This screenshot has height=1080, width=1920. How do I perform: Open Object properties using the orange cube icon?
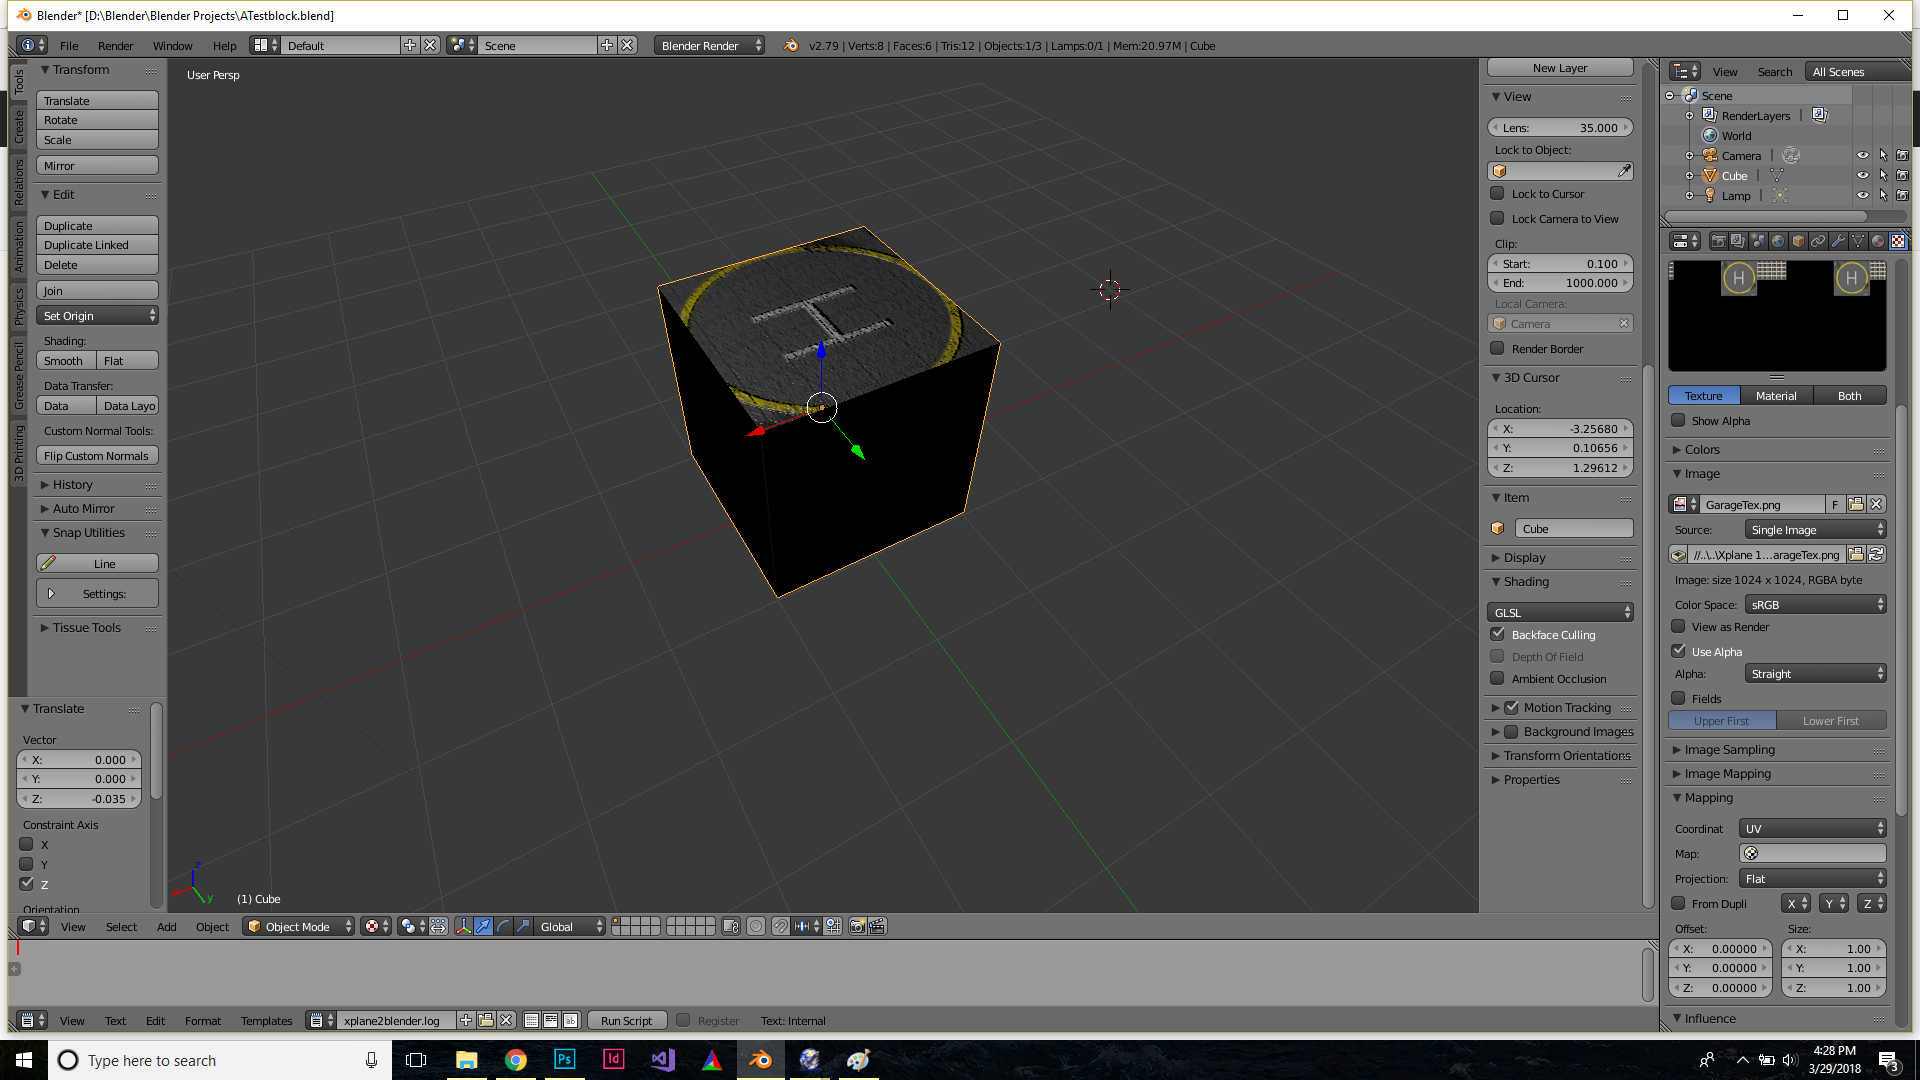point(1797,241)
